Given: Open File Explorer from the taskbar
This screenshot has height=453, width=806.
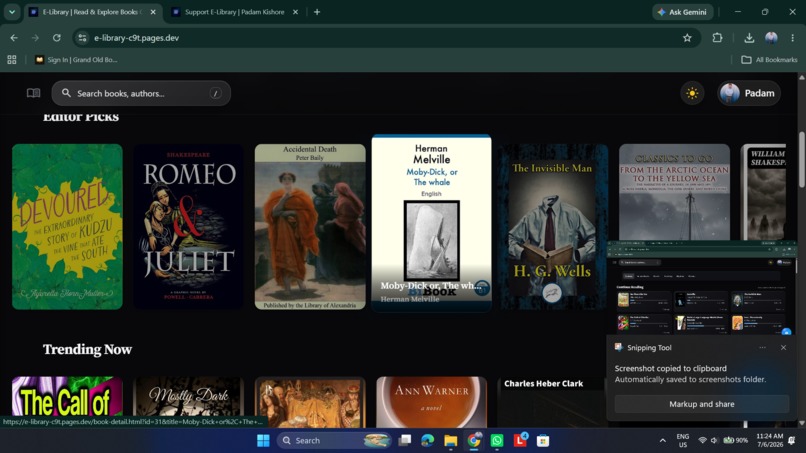Looking at the screenshot, I should [x=451, y=441].
